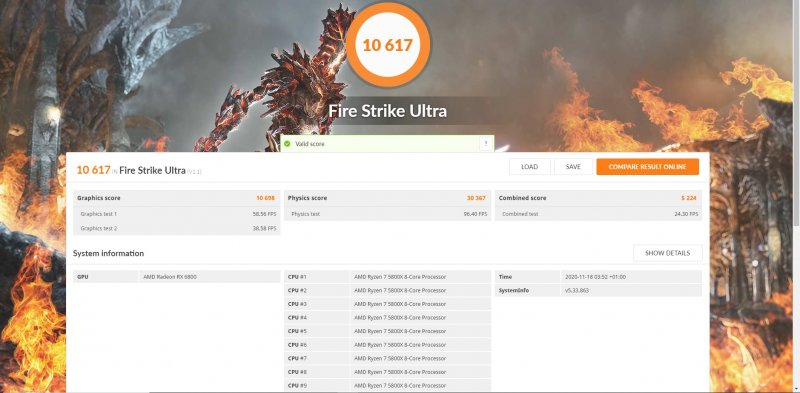The height and width of the screenshot is (393, 800).
Task: Click the CPU #5 row
Action: (387, 331)
